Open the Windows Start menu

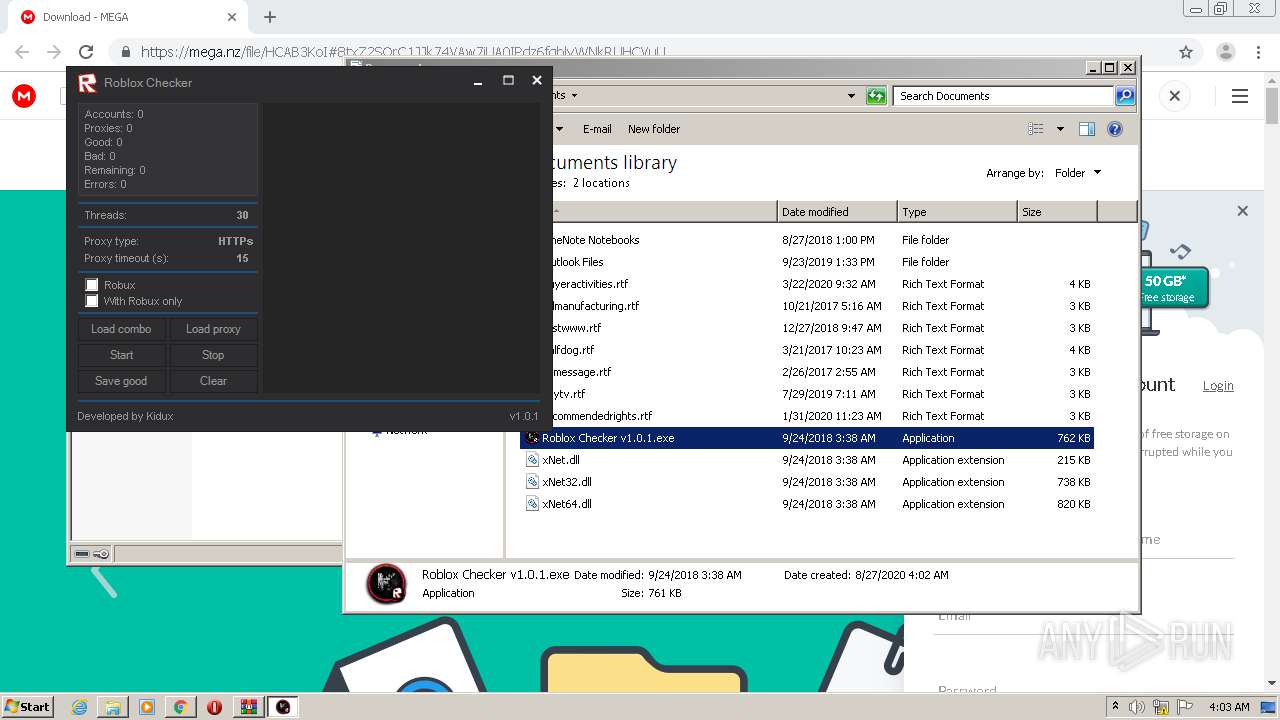27,706
